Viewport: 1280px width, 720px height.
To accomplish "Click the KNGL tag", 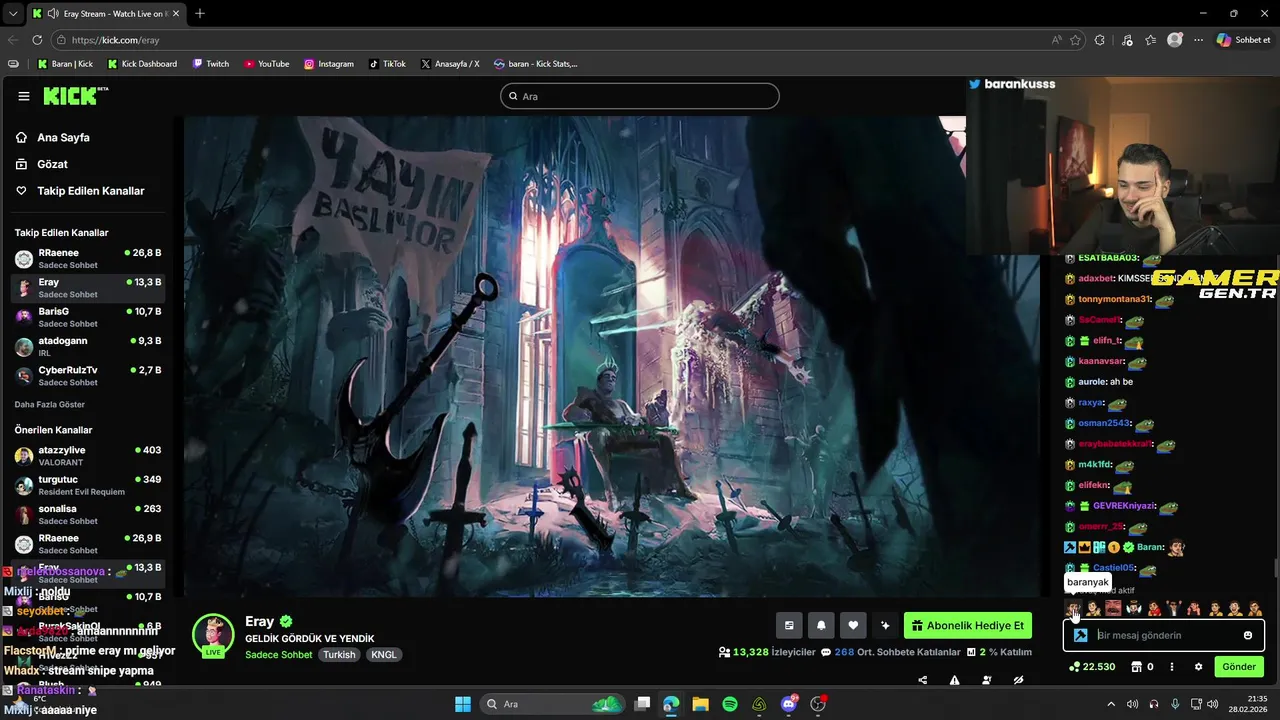I will coord(384,655).
